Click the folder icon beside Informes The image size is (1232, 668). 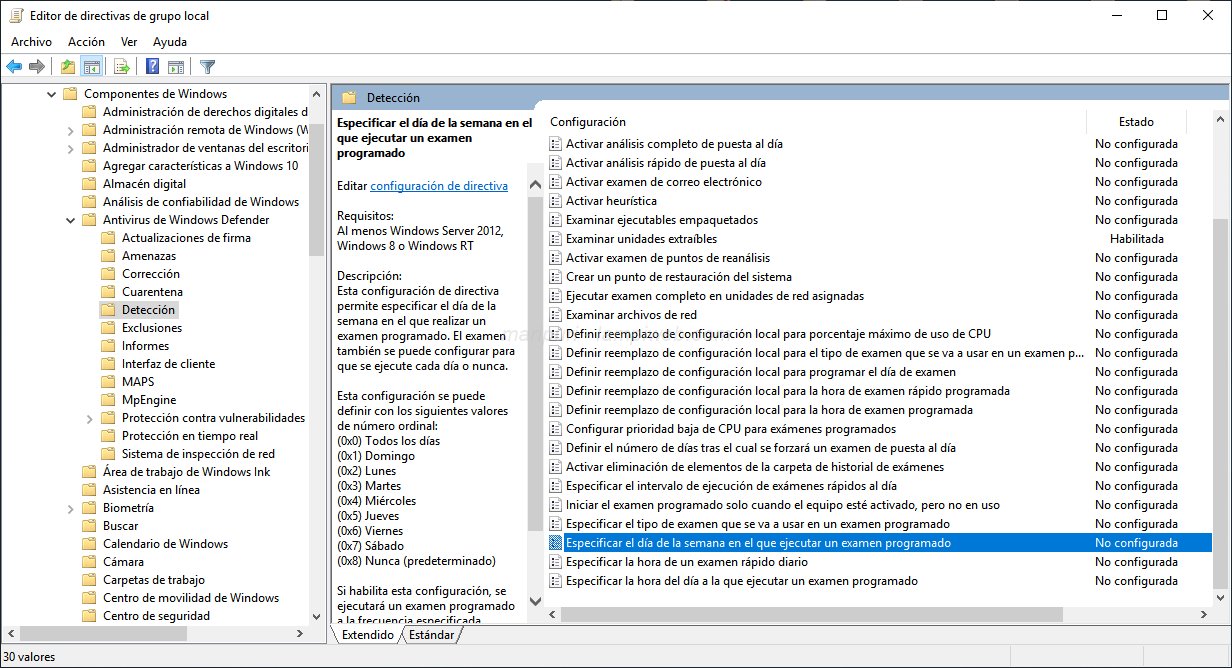[x=108, y=346]
